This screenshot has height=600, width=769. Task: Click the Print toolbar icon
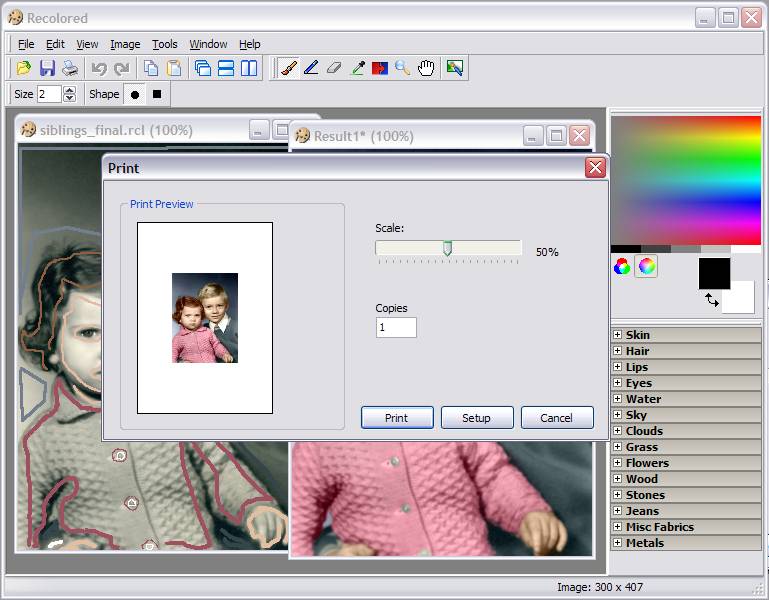pos(70,68)
